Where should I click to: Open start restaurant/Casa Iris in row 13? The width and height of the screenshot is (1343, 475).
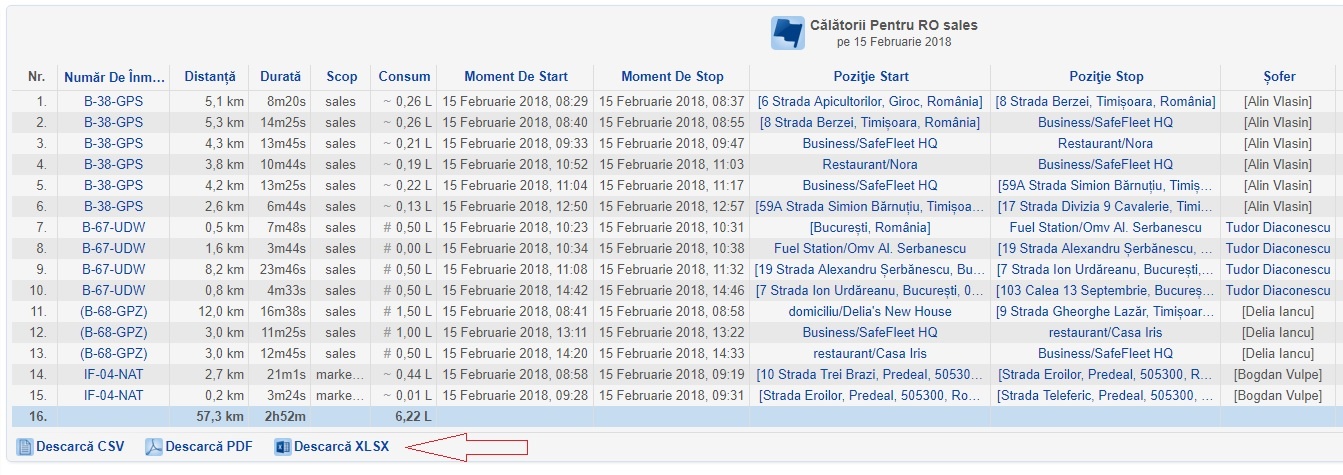click(x=870, y=354)
